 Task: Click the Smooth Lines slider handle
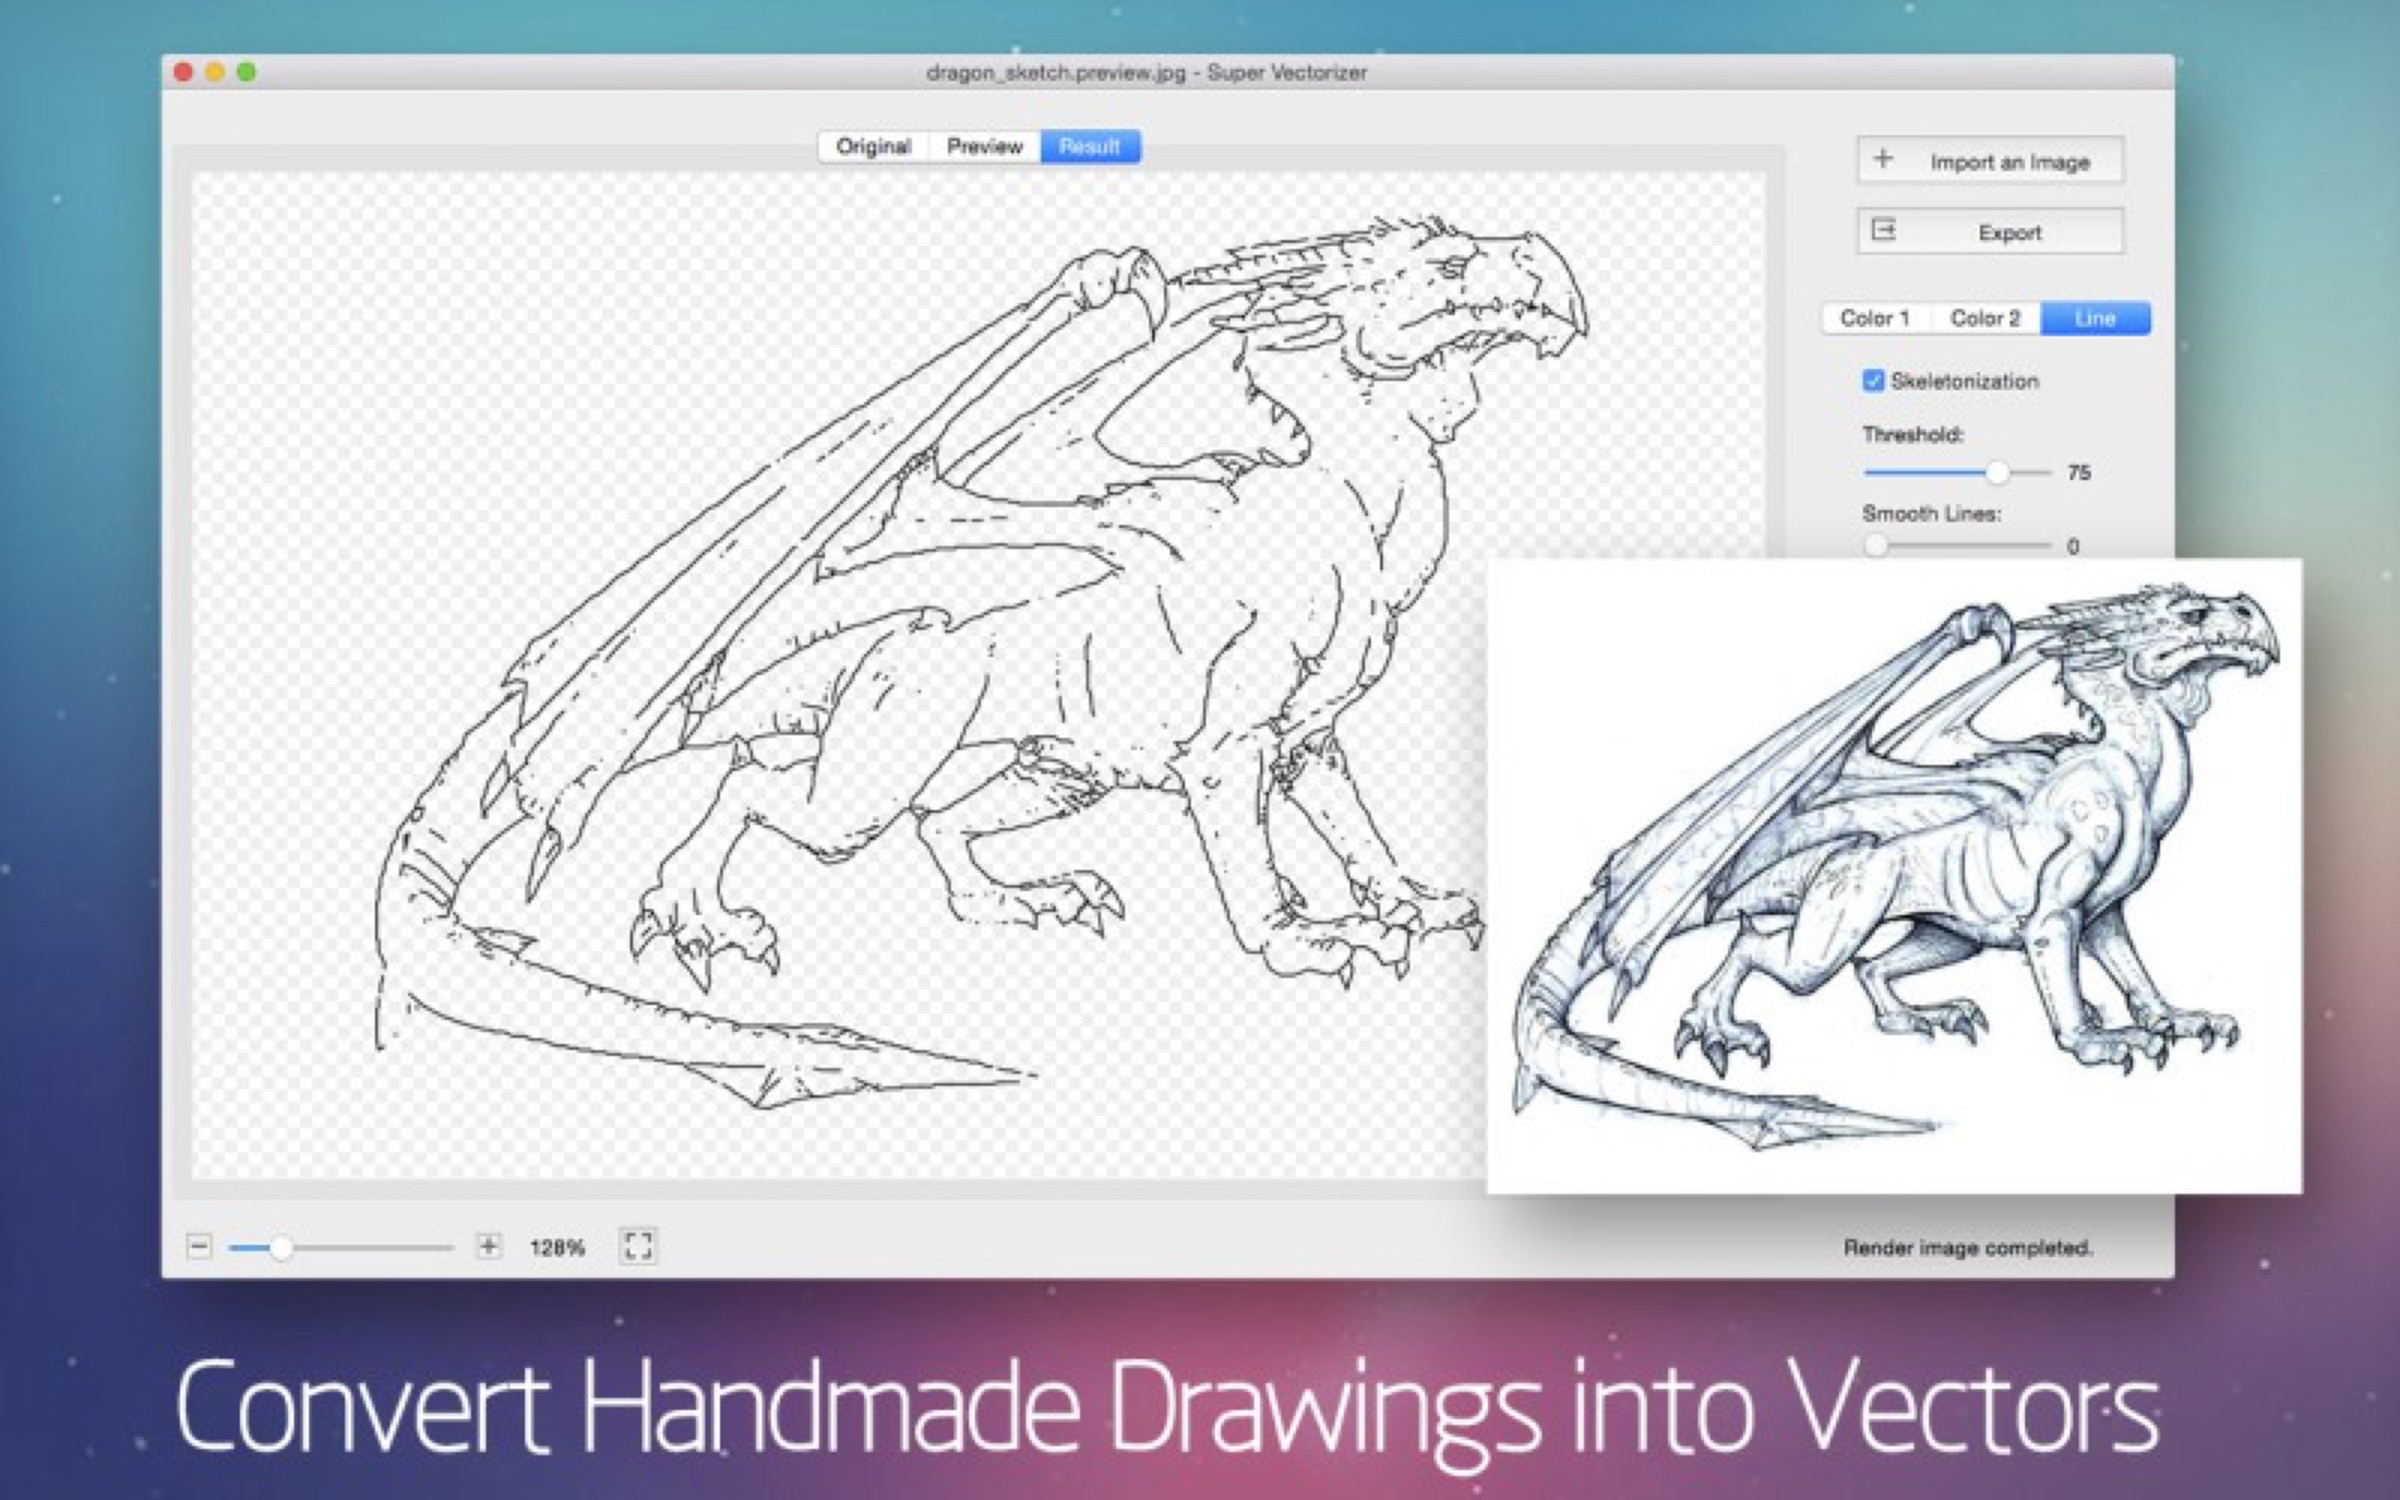(1875, 545)
